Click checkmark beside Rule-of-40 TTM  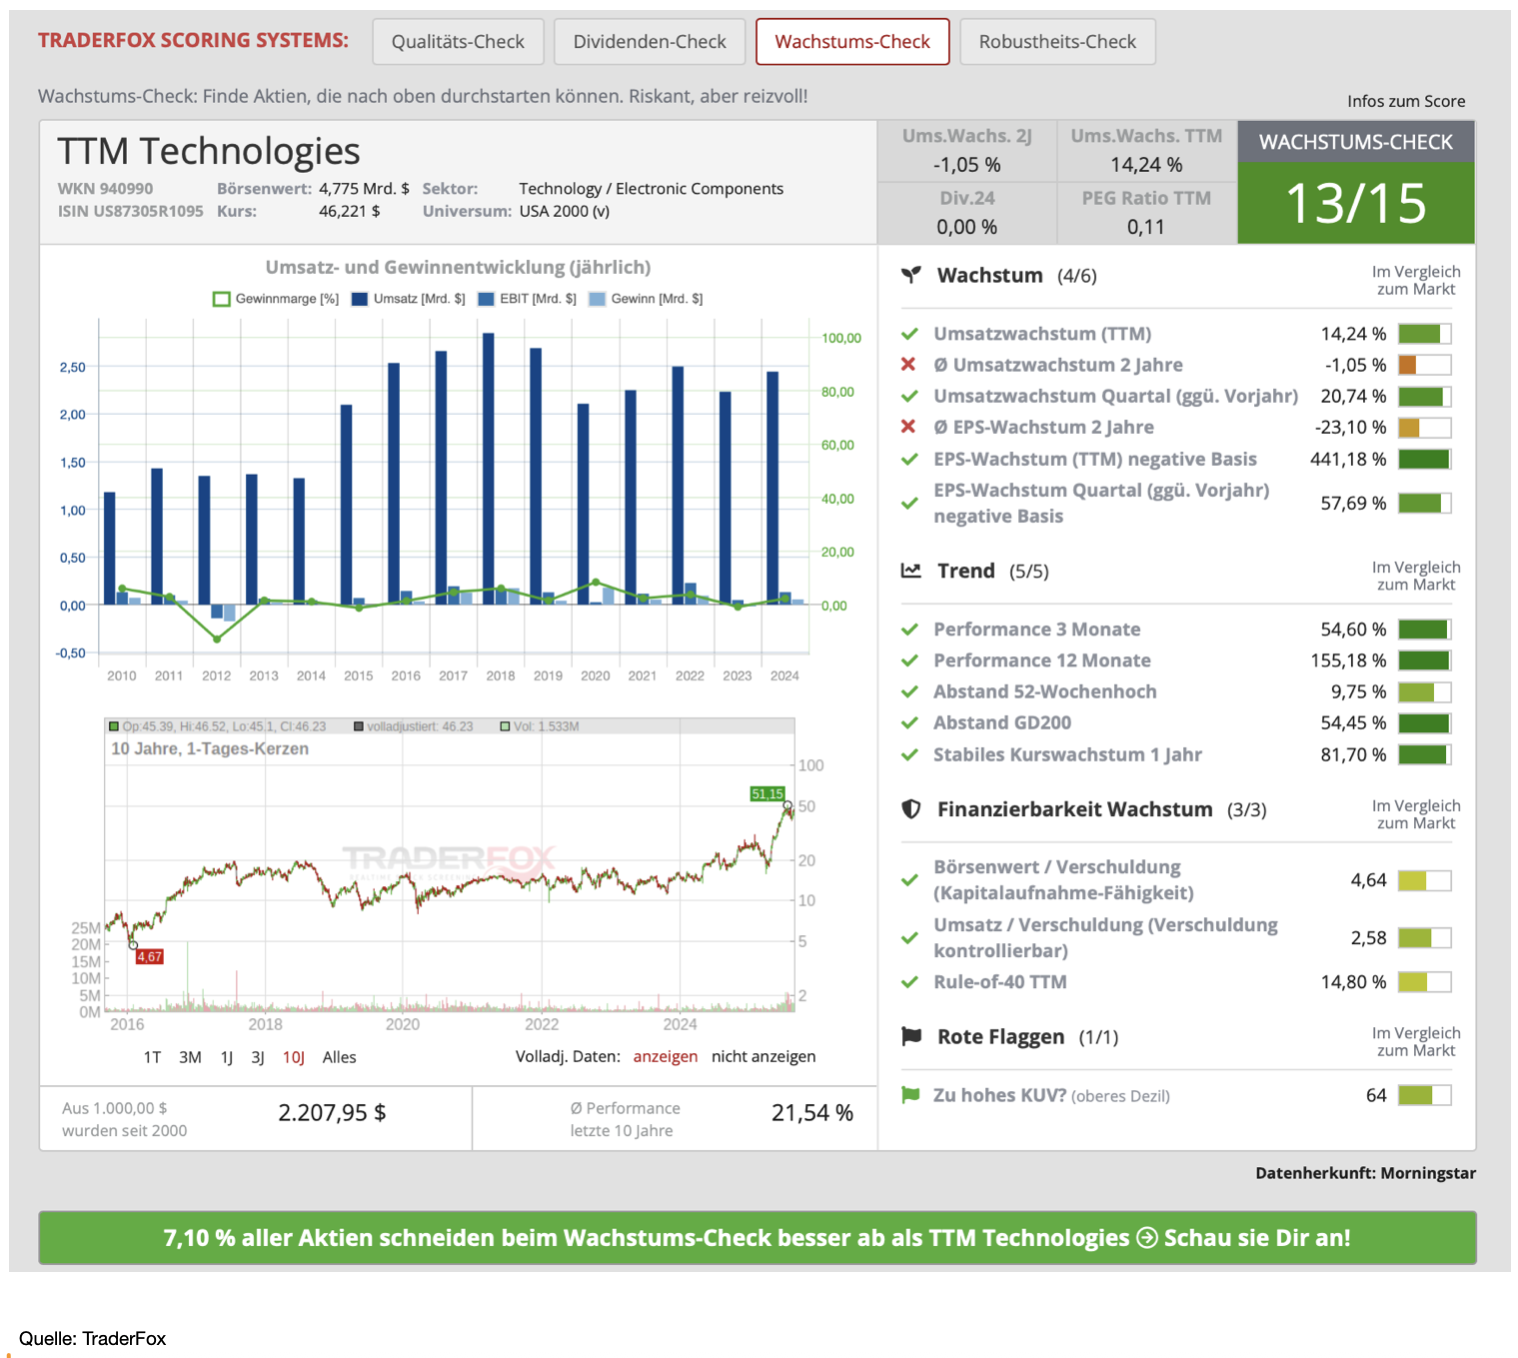[x=909, y=982]
